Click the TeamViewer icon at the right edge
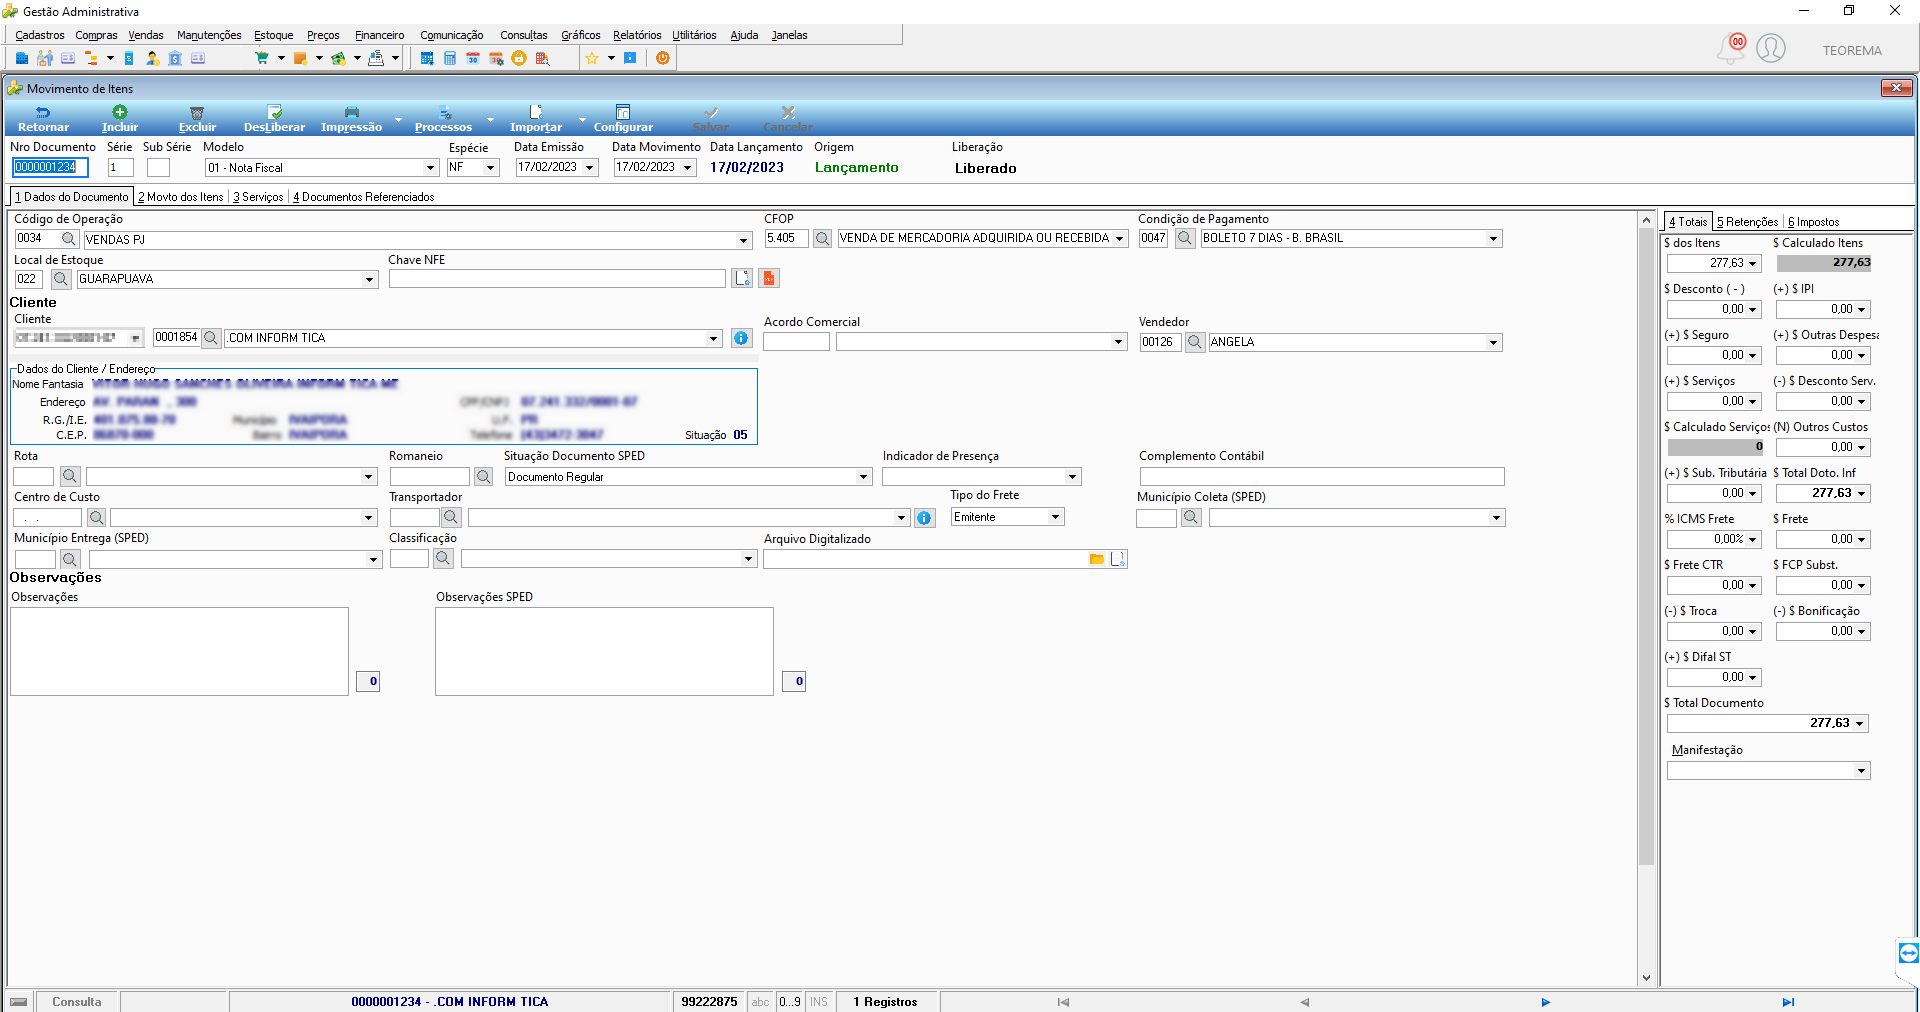The image size is (1920, 1012). [x=1908, y=952]
